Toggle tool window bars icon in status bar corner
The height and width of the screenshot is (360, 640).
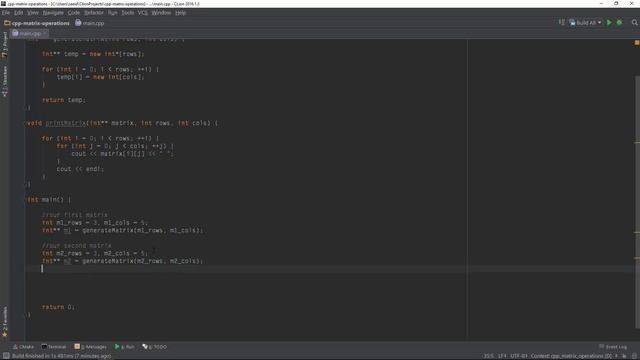tap(6, 356)
